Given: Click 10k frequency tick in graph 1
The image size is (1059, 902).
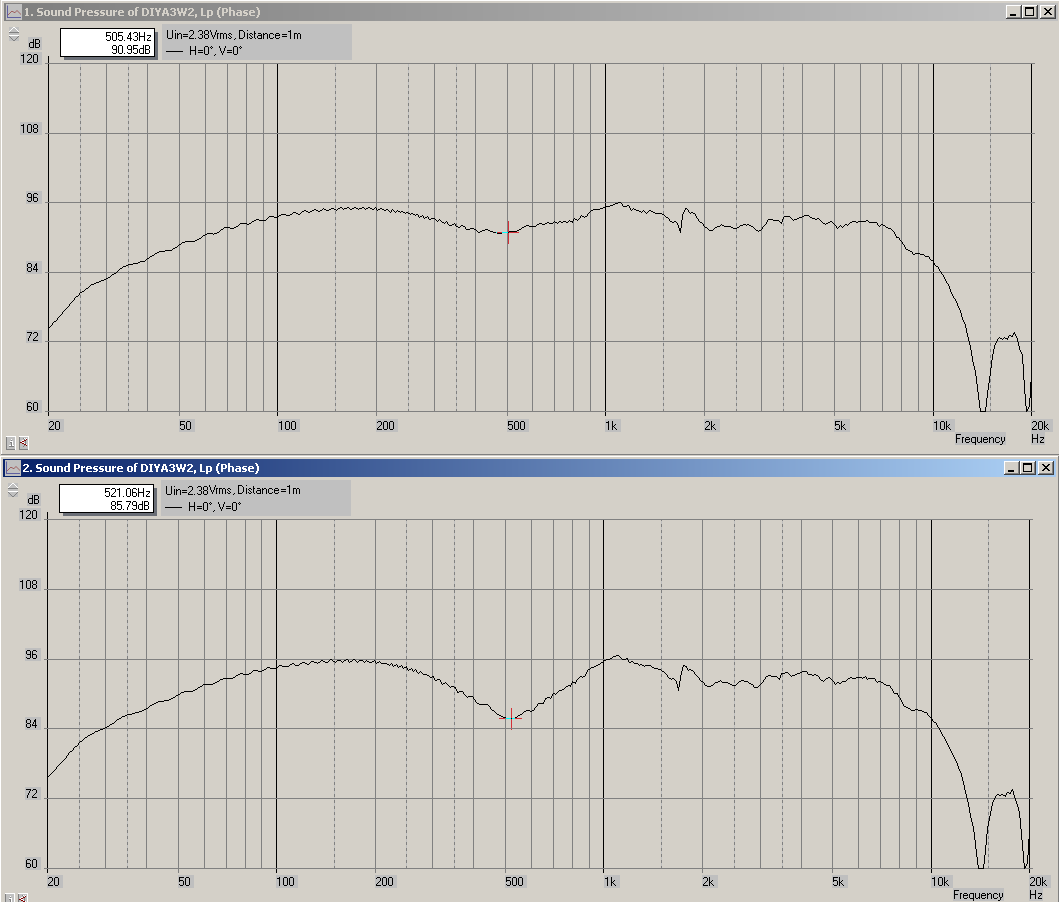Looking at the screenshot, I should [942, 426].
